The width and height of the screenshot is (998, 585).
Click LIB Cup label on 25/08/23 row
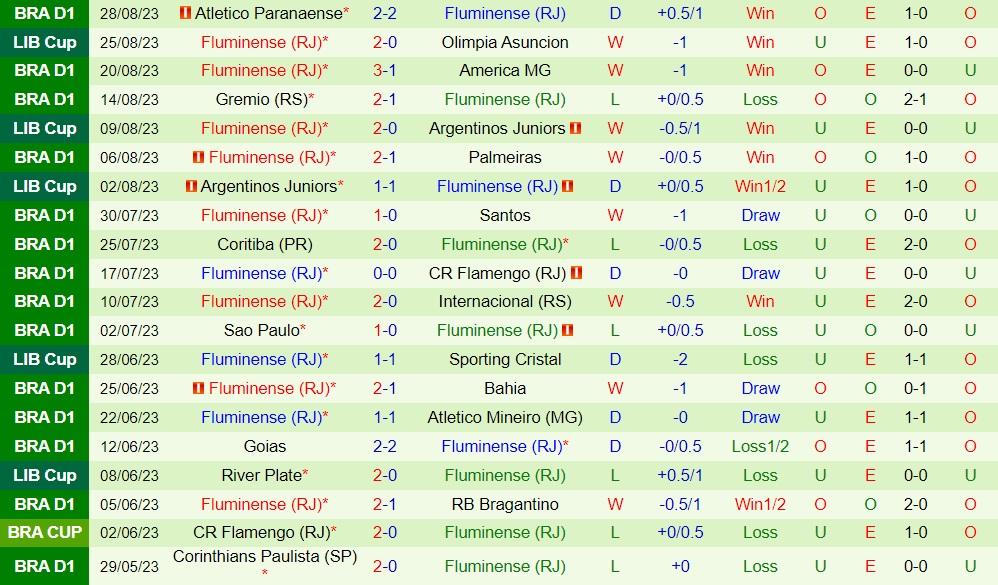(45, 43)
